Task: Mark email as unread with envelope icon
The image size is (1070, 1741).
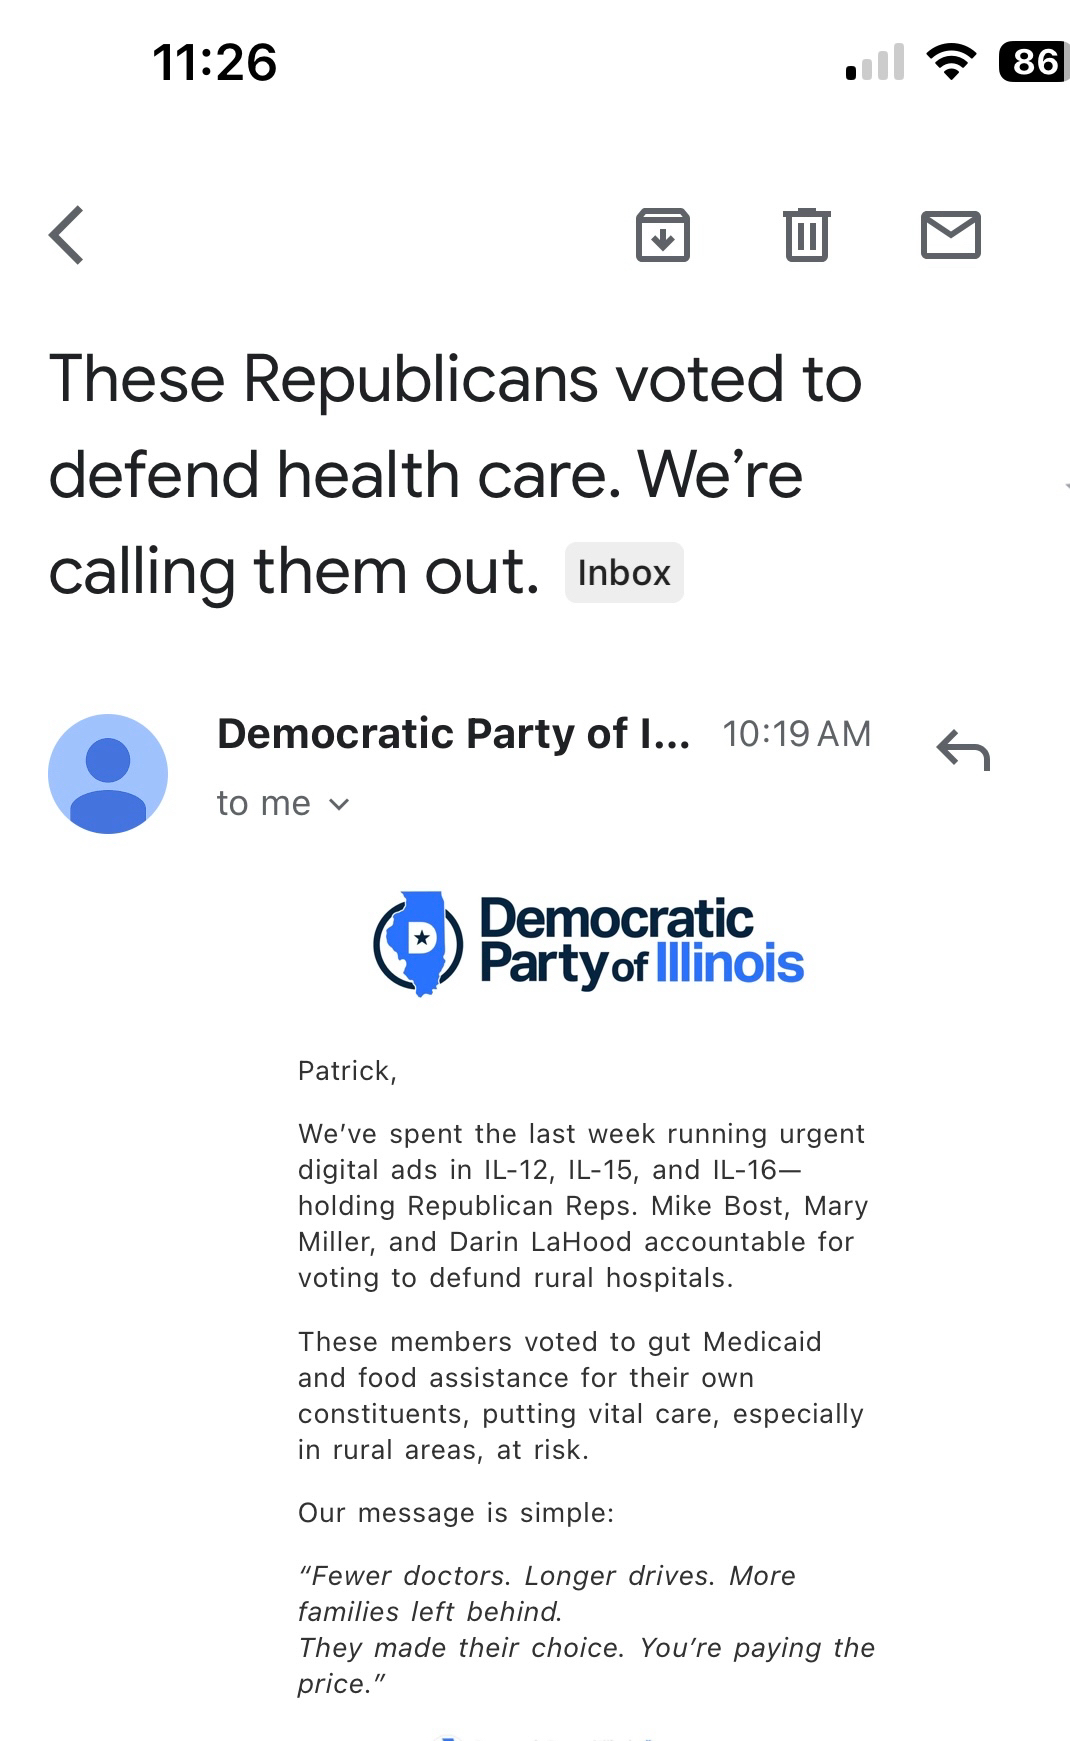Action: (x=950, y=235)
